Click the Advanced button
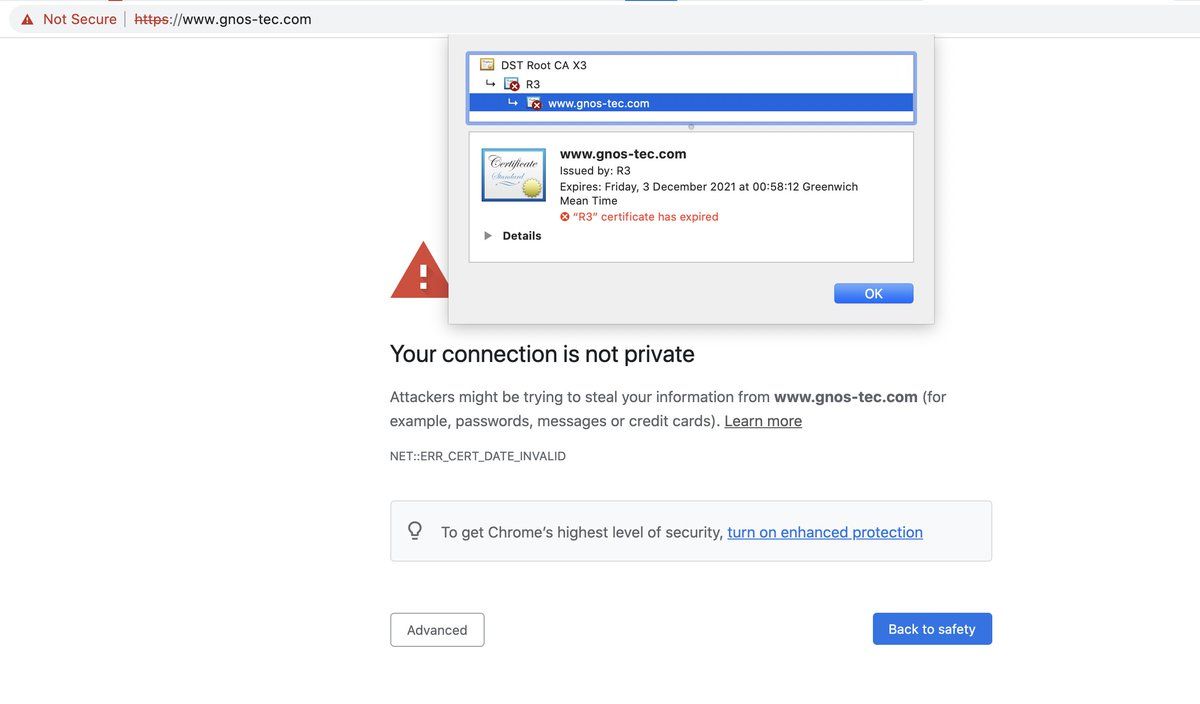 tap(437, 630)
